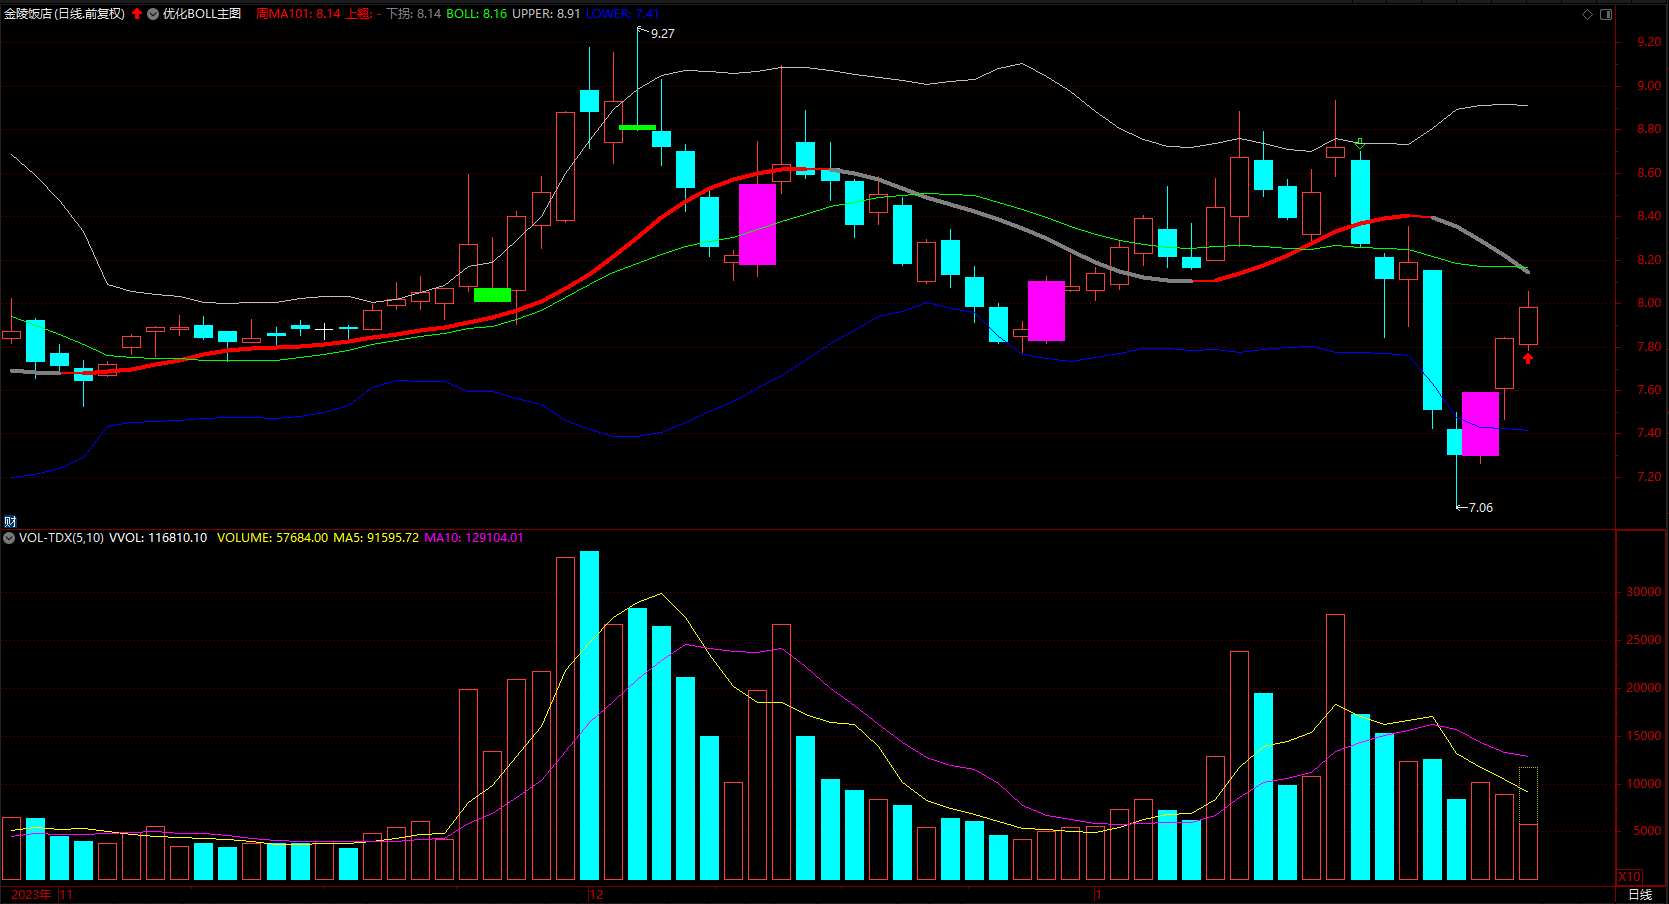The height and width of the screenshot is (904, 1669).
Task: Click the 下拐: 8.14 readout
Action: [x=414, y=14]
